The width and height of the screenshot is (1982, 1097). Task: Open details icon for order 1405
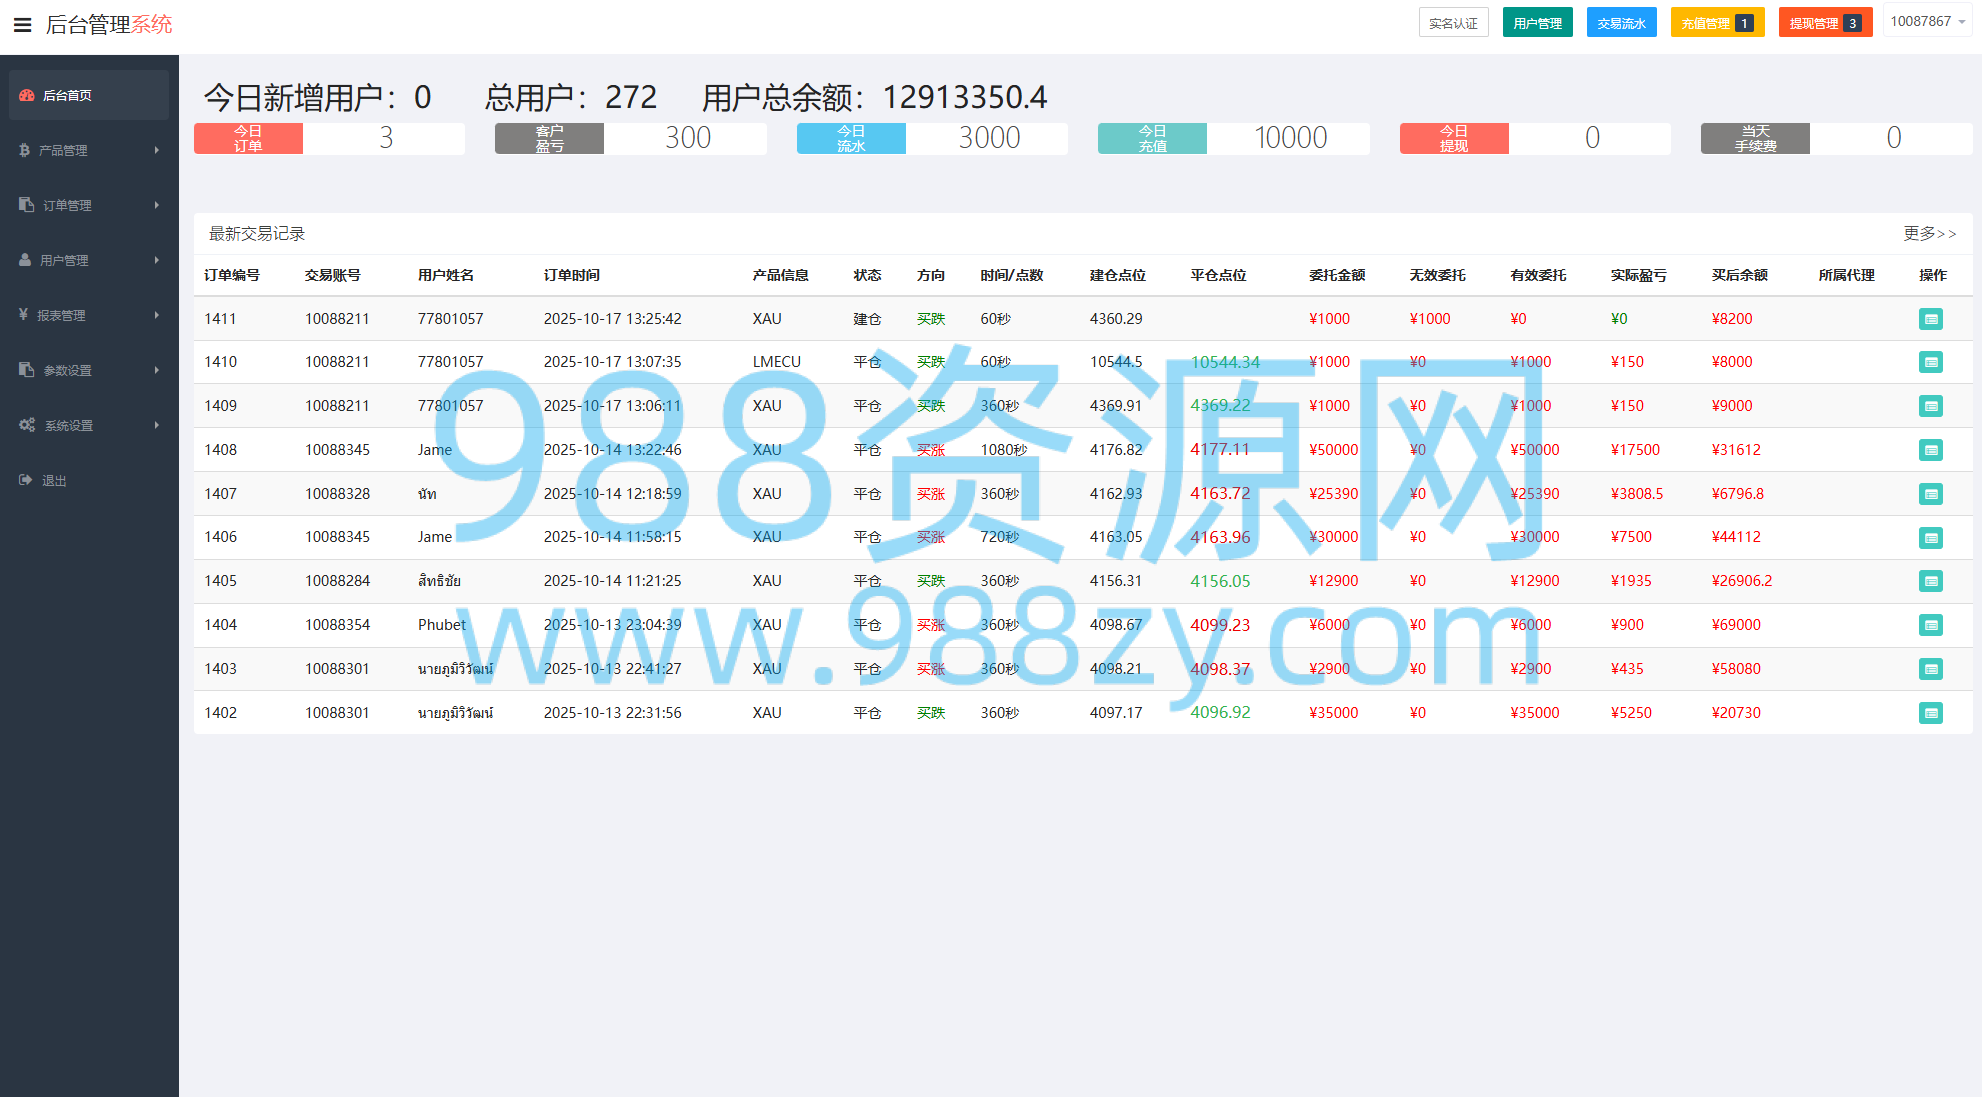coord(1931,581)
